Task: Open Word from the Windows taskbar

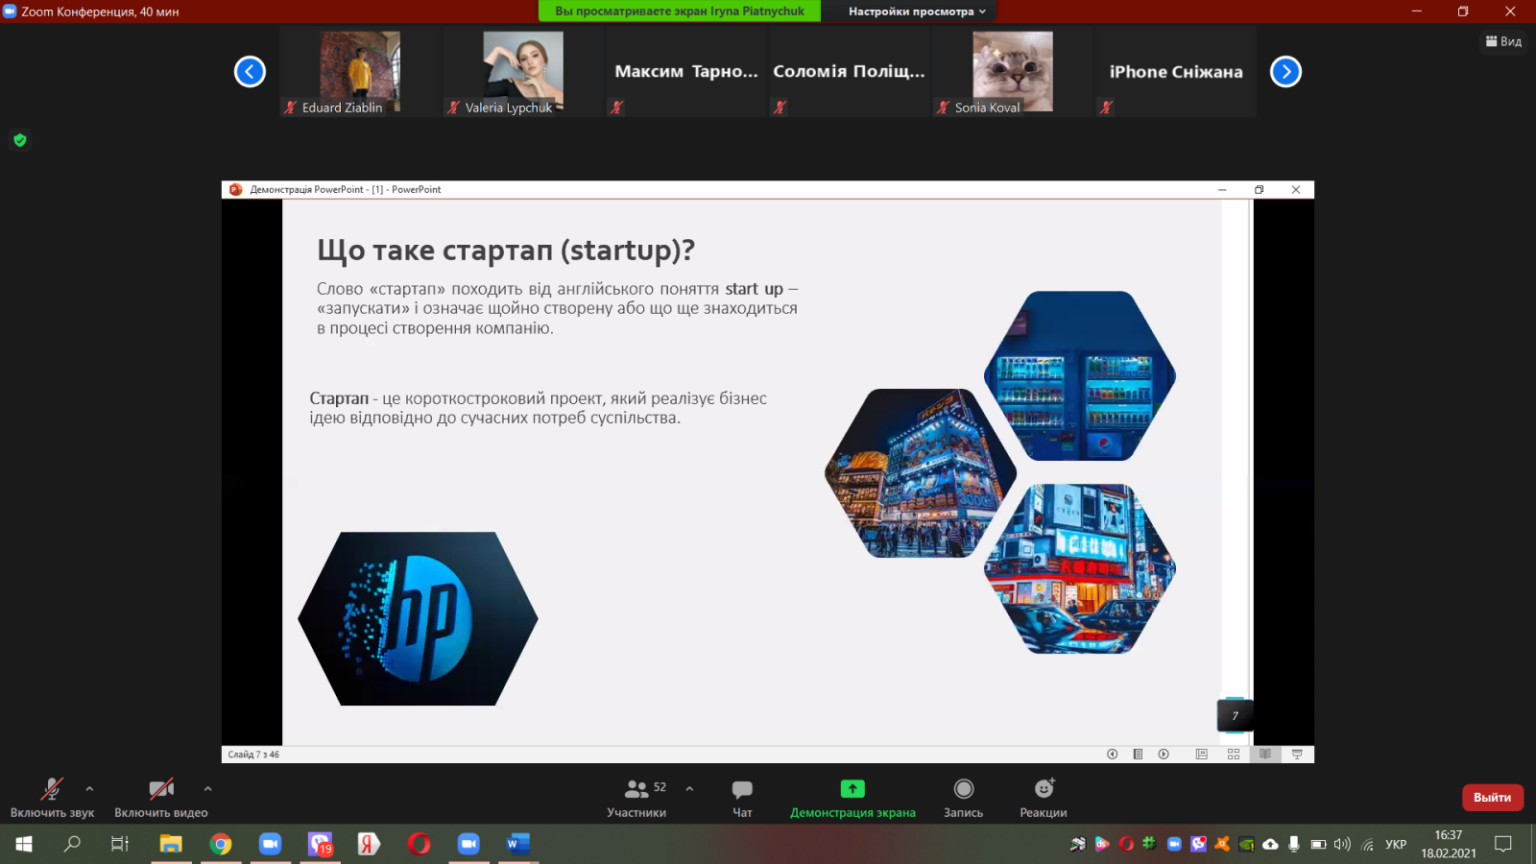Action: tap(517, 844)
